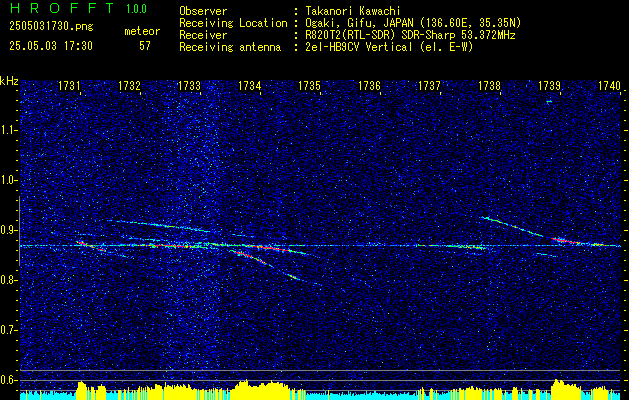629x400 pixels.
Task: Click the 0.9 frequency axis label
Action: [x=9, y=230]
